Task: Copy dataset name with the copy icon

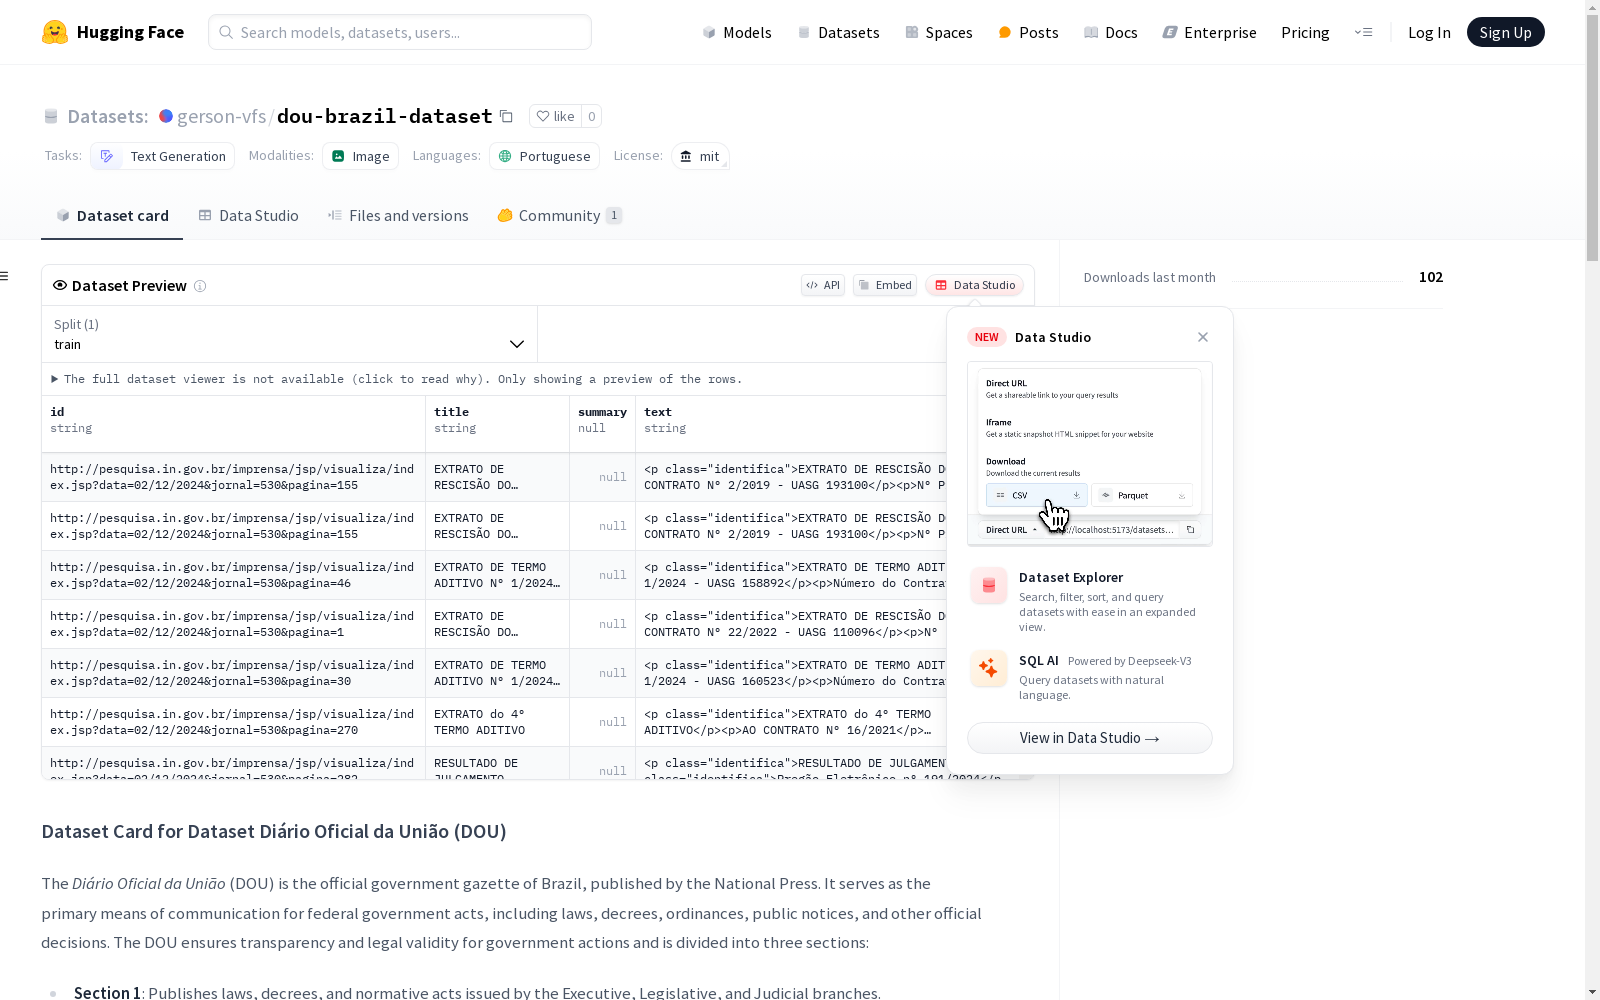Action: 506,116
